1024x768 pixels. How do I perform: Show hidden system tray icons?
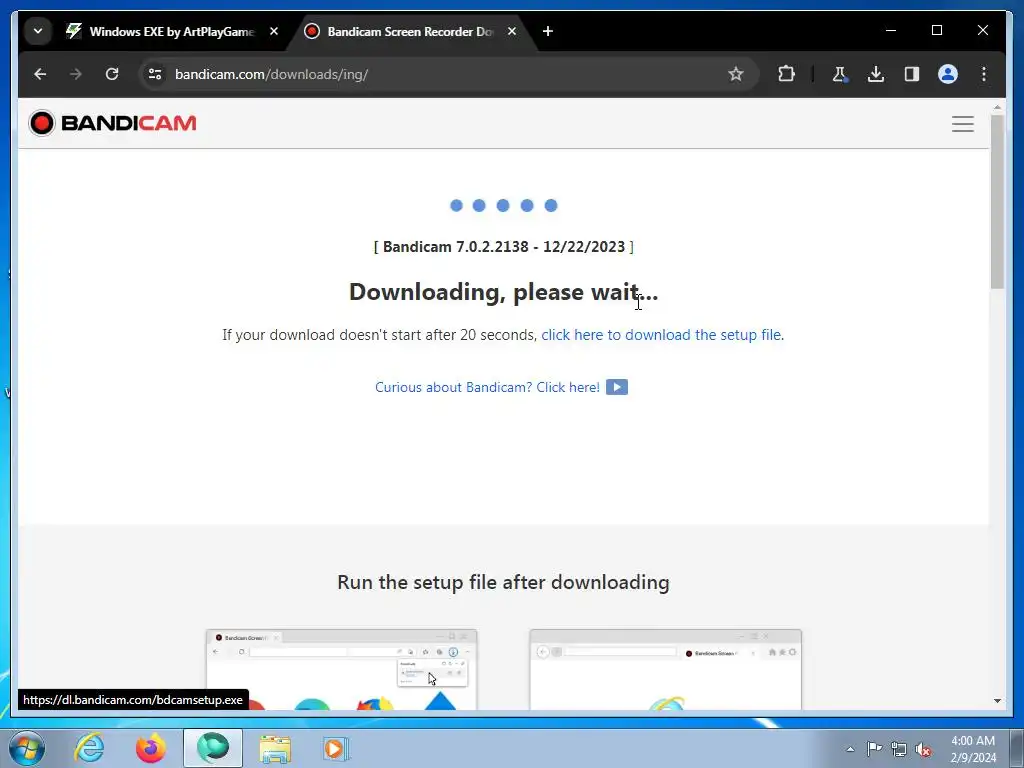click(x=850, y=749)
